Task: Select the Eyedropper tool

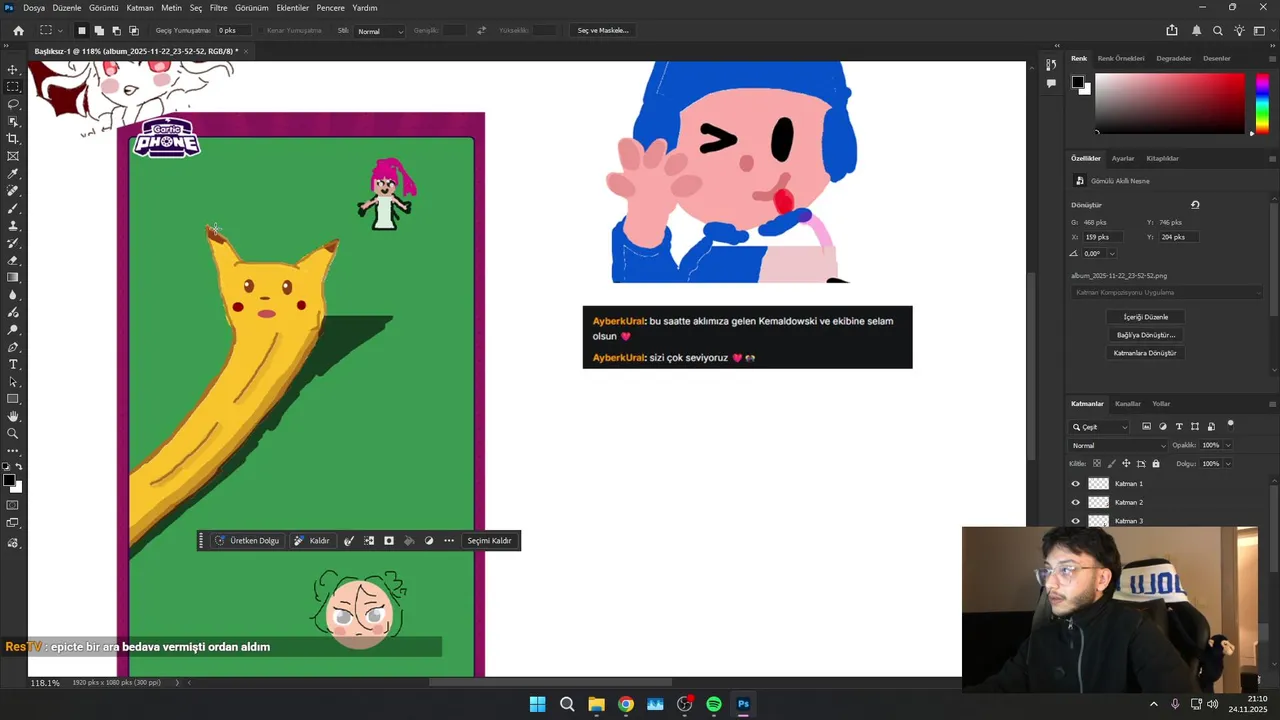Action: [x=13, y=174]
